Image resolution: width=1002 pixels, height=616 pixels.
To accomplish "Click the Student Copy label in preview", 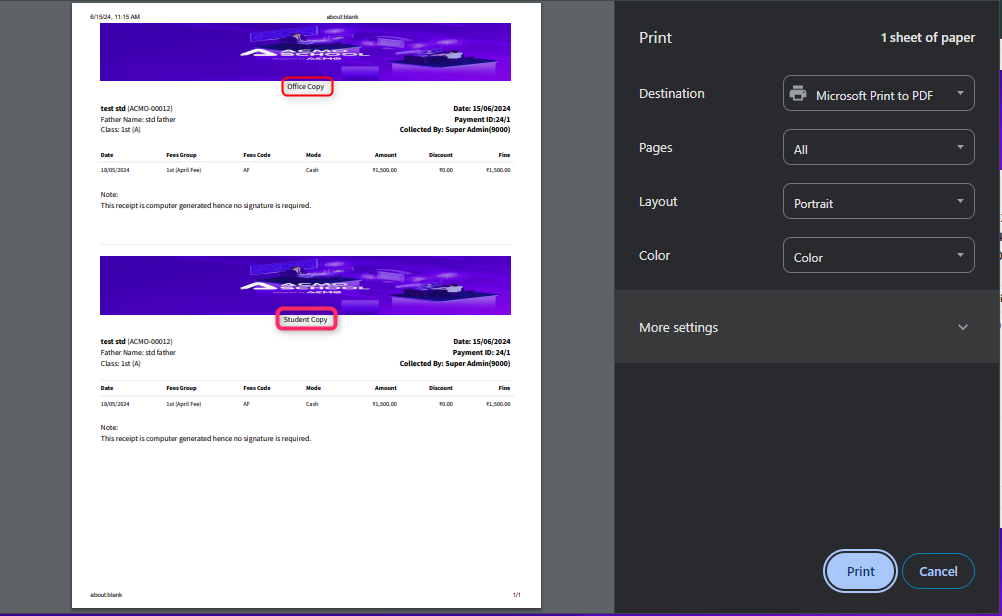I will tap(306, 320).
